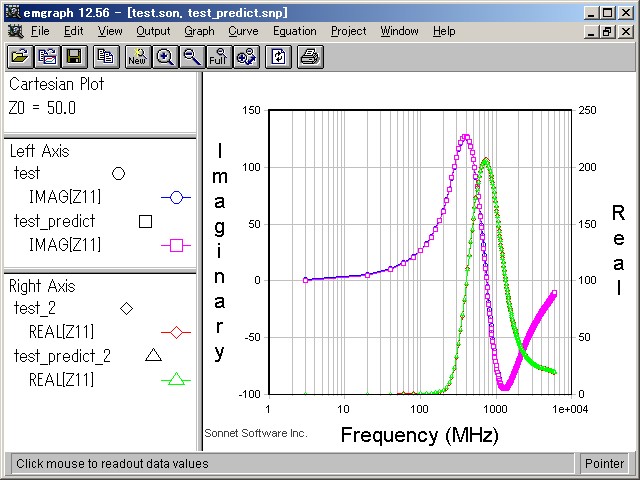Image resolution: width=640 pixels, height=480 pixels.
Task: Click the document icon beside File menu
Action: point(16,31)
